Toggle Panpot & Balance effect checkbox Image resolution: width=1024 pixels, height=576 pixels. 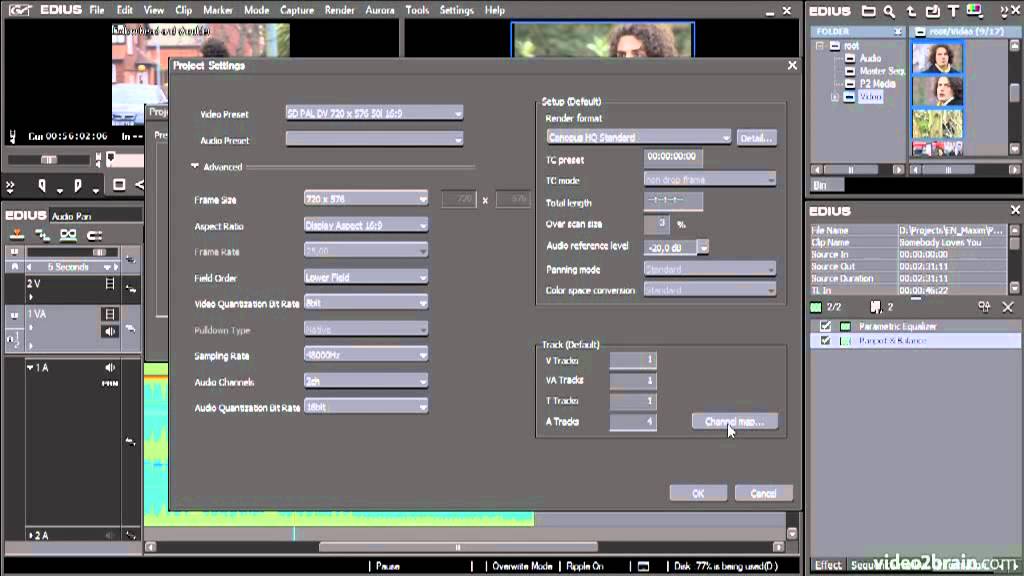pyautogui.click(x=825, y=341)
